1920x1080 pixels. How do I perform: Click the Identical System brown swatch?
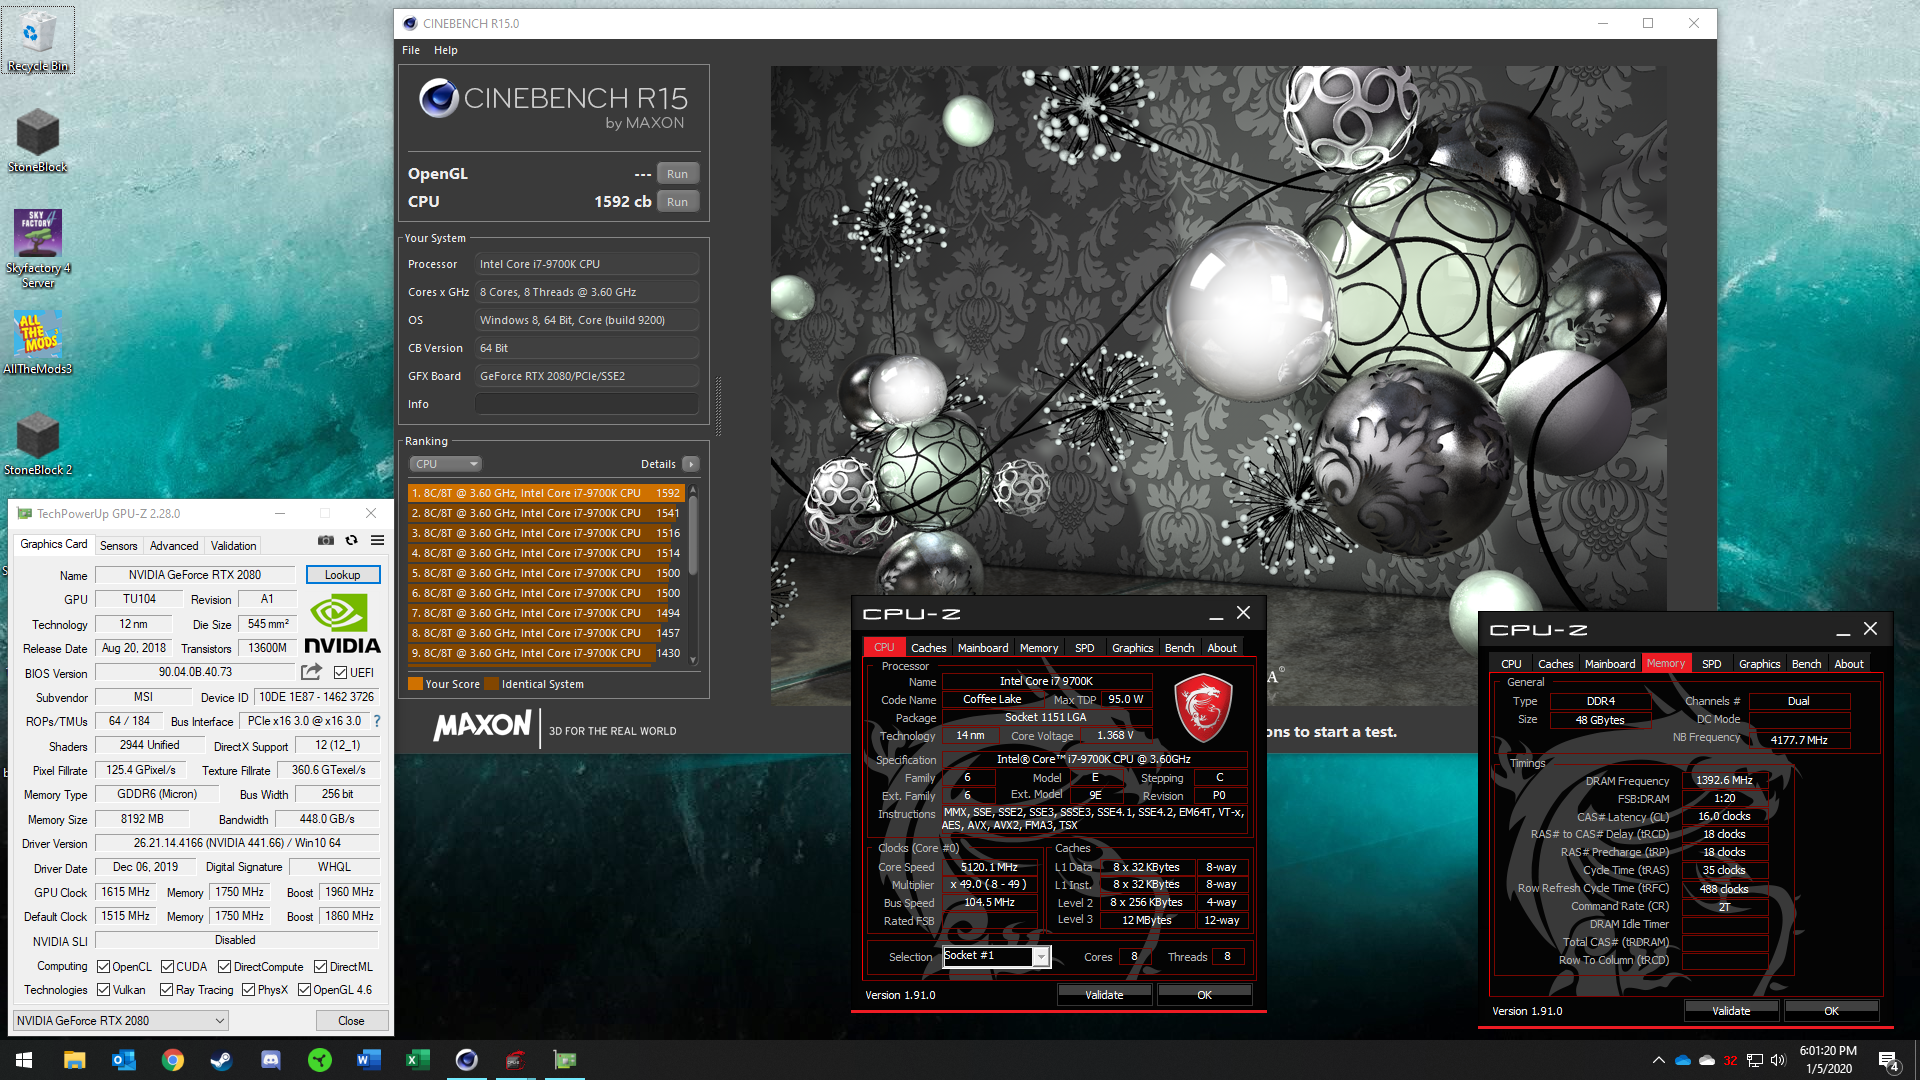[x=491, y=684]
